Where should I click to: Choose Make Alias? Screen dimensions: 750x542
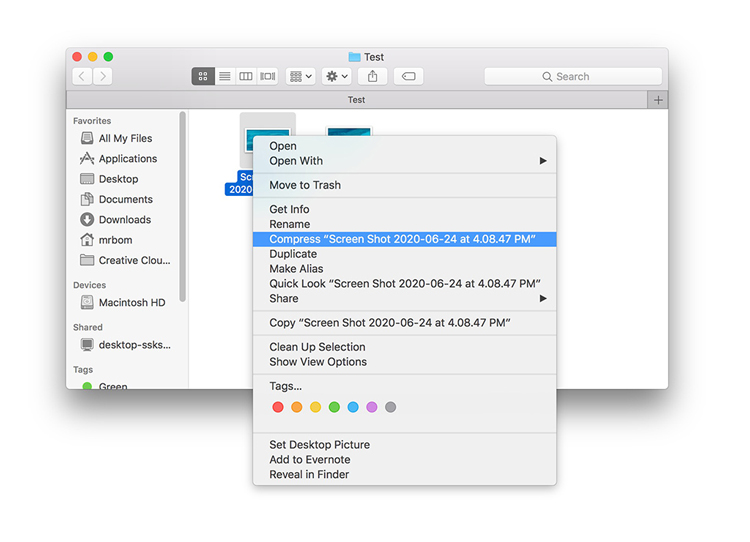pos(404,269)
